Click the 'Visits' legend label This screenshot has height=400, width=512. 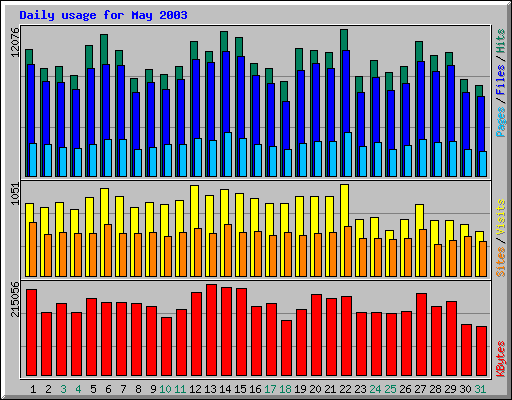tap(501, 217)
